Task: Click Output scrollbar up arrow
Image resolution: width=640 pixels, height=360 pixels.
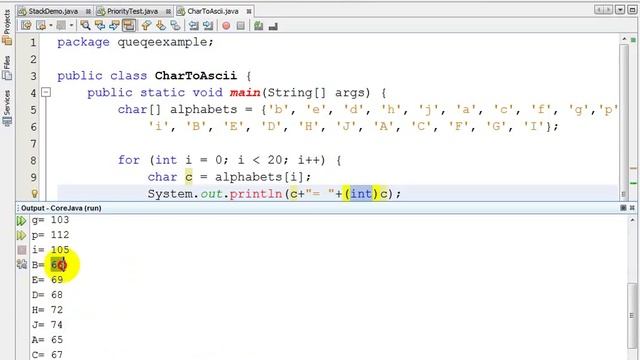Action: [632, 220]
